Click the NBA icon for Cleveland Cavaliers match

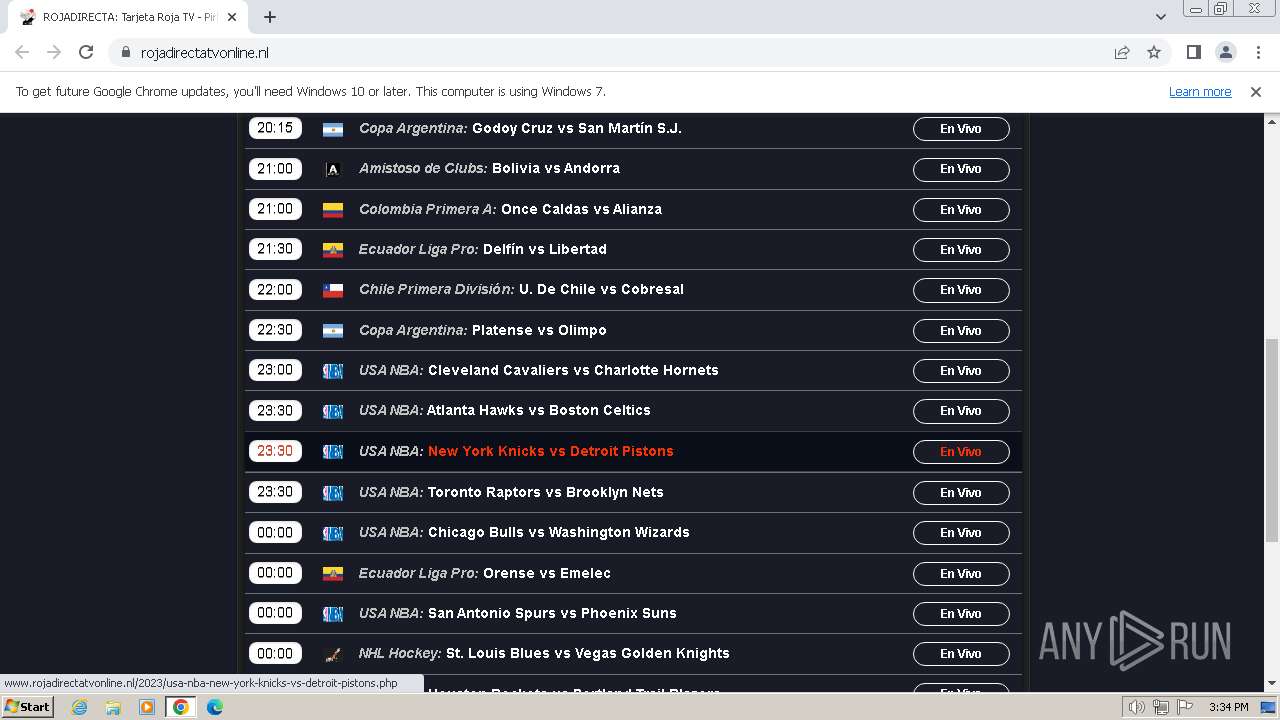(x=333, y=371)
